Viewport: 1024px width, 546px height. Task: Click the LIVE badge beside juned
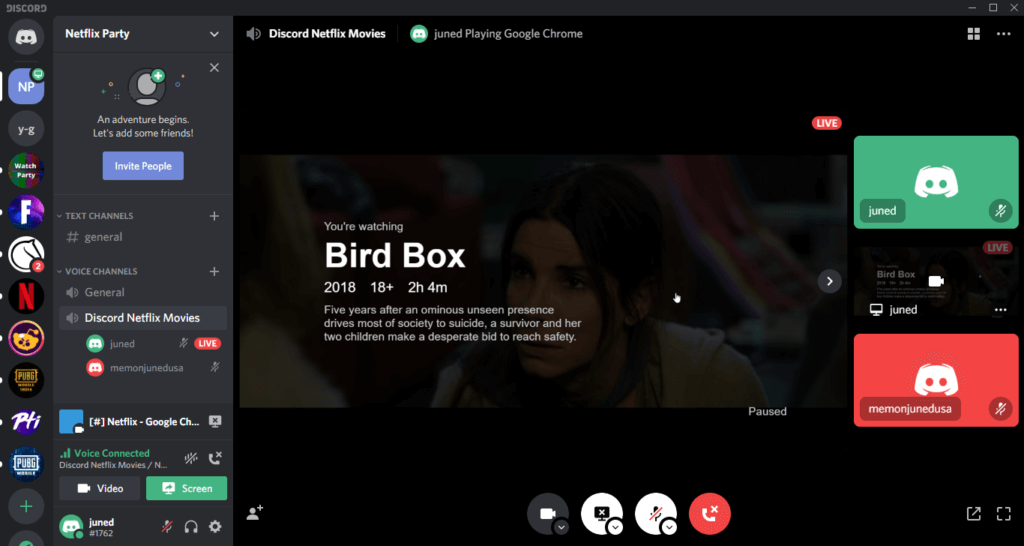(208, 344)
